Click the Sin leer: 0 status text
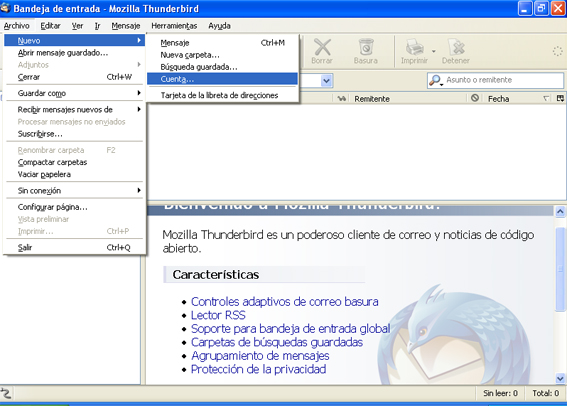 click(x=500, y=393)
